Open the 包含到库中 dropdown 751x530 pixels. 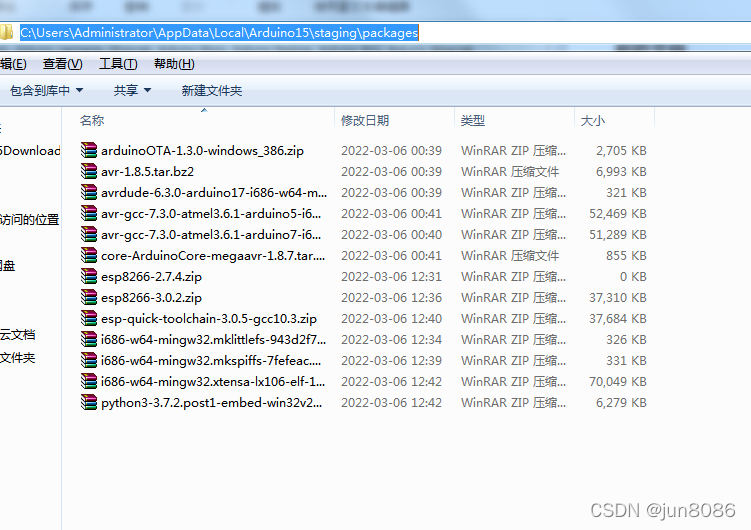[46, 90]
